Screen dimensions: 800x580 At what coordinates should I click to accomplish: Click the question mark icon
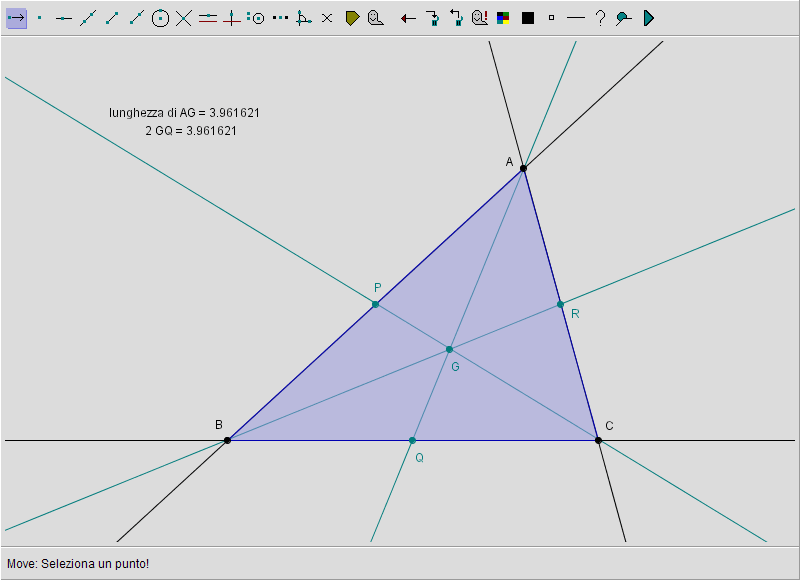(601, 18)
